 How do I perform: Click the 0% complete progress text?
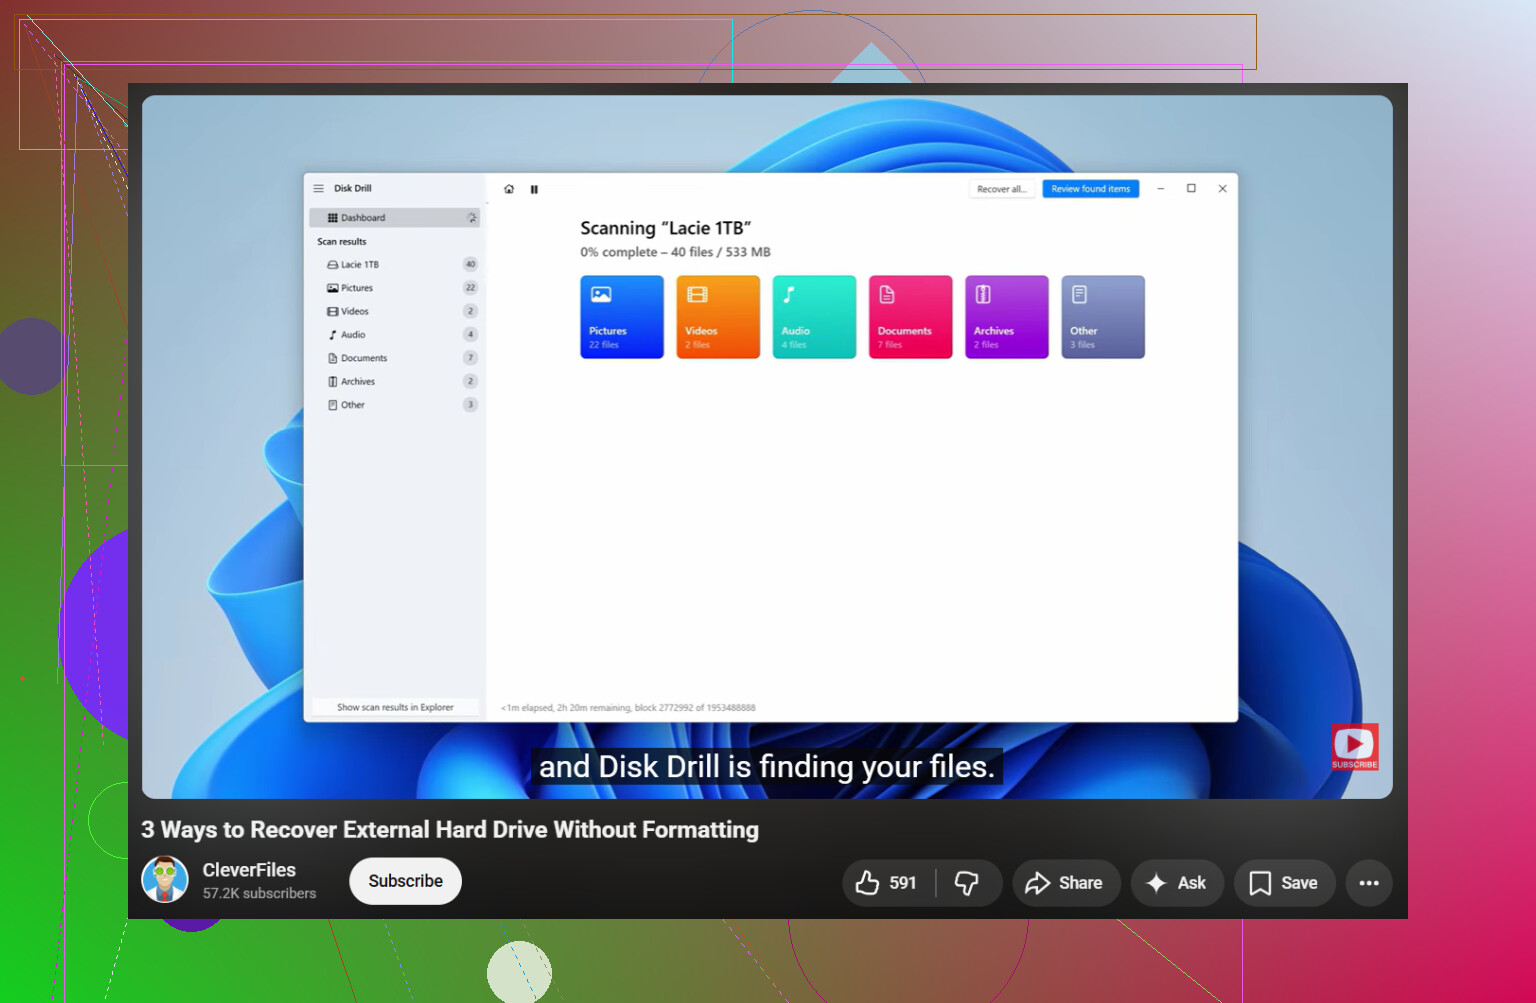(675, 252)
